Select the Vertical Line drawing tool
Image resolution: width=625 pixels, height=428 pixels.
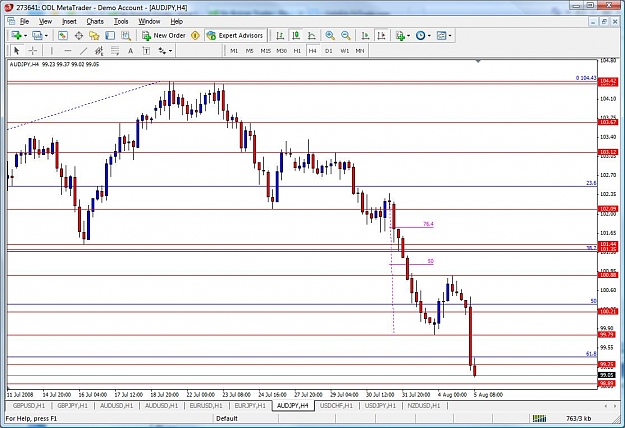point(51,51)
